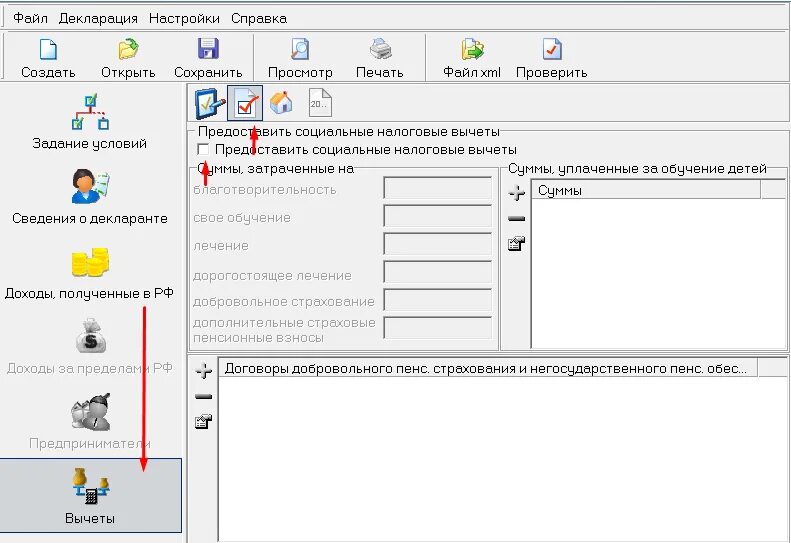Edit selected children's education sum entry
791x543 pixels.
pos(516,244)
